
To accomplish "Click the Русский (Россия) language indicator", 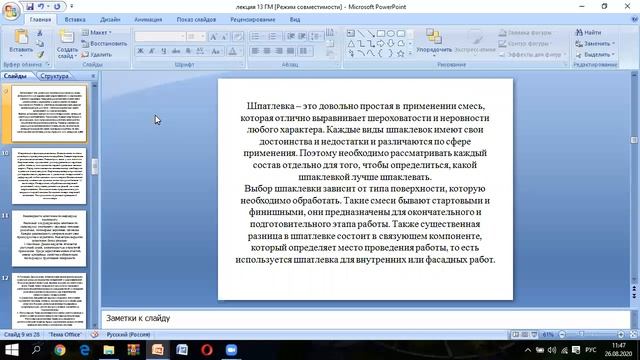I will [x=128, y=334].
